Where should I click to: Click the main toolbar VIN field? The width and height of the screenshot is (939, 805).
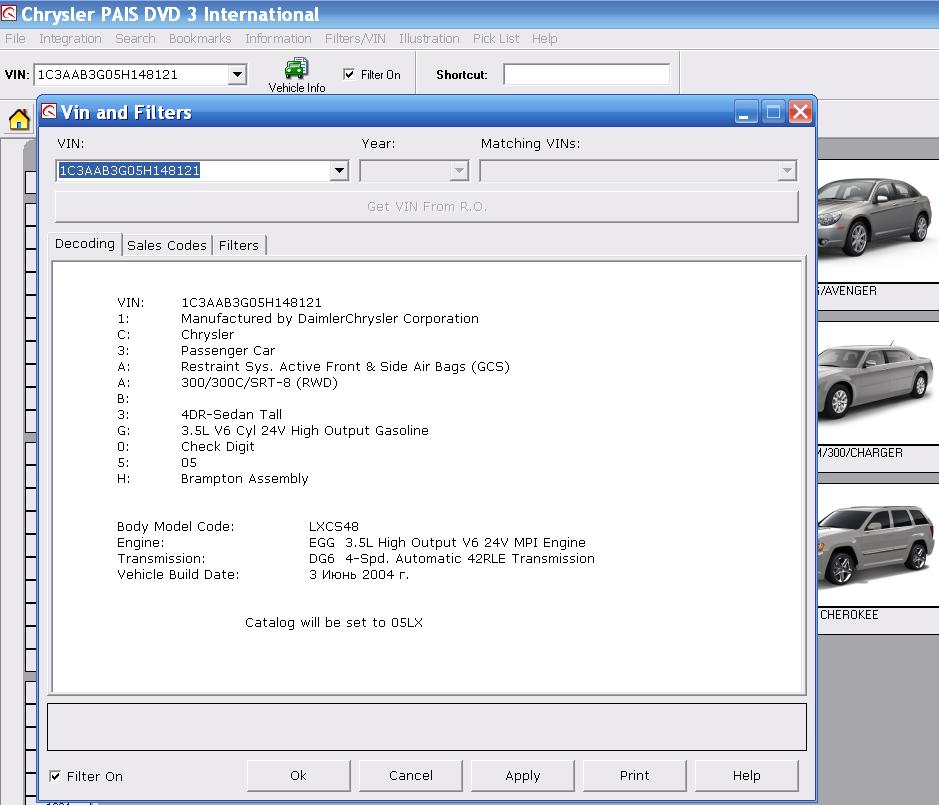pyautogui.click(x=132, y=74)
